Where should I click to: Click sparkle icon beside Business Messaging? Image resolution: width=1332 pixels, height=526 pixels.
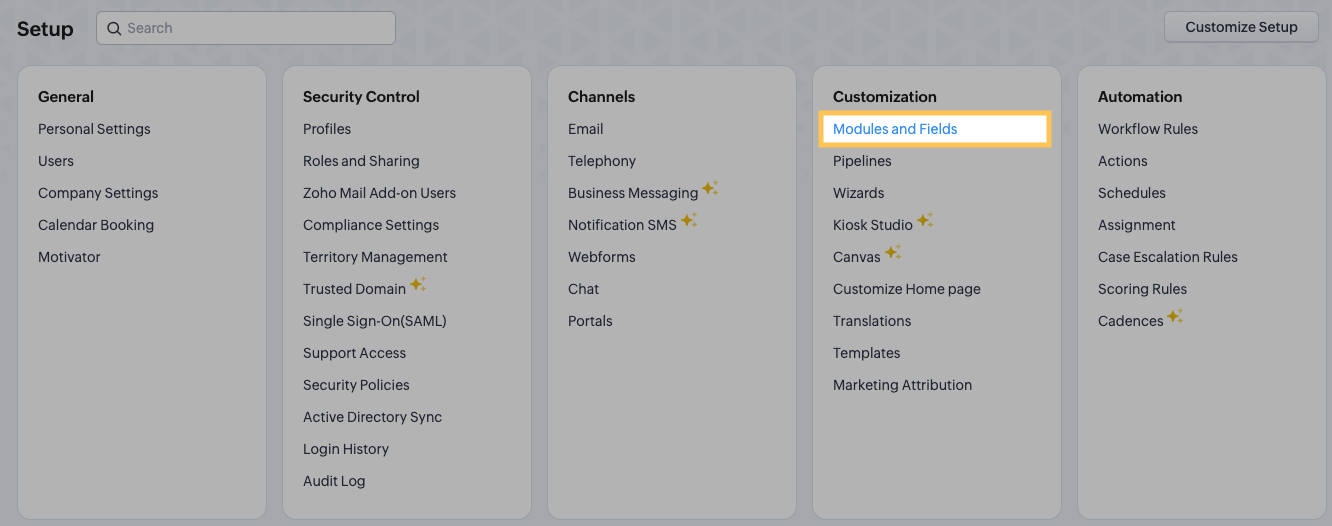[x=710, y=188]
